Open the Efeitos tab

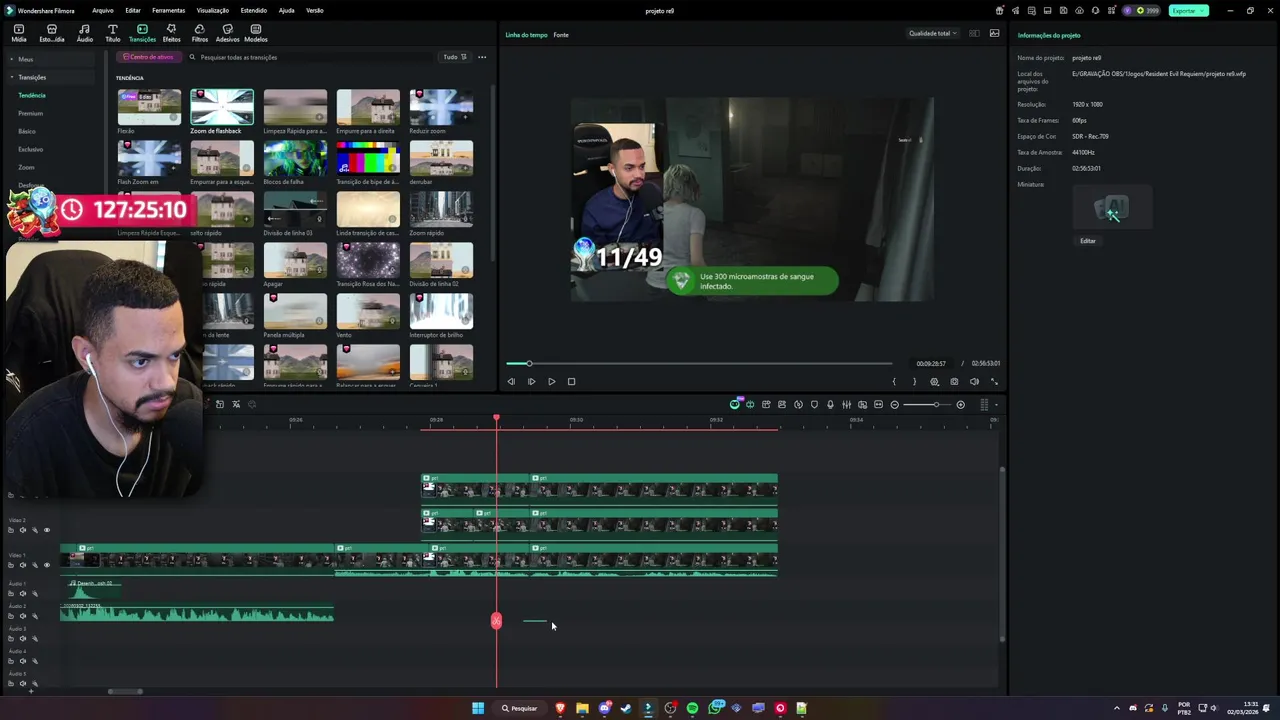(x=171, y=33)
